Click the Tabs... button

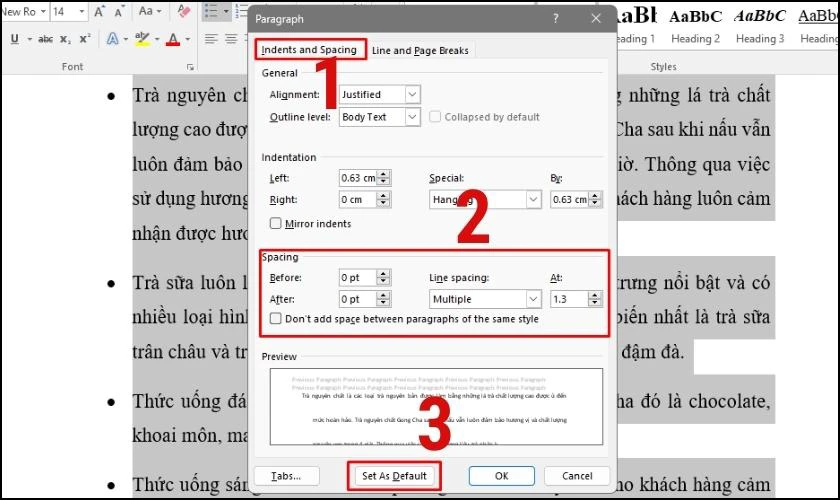[287, 476]
